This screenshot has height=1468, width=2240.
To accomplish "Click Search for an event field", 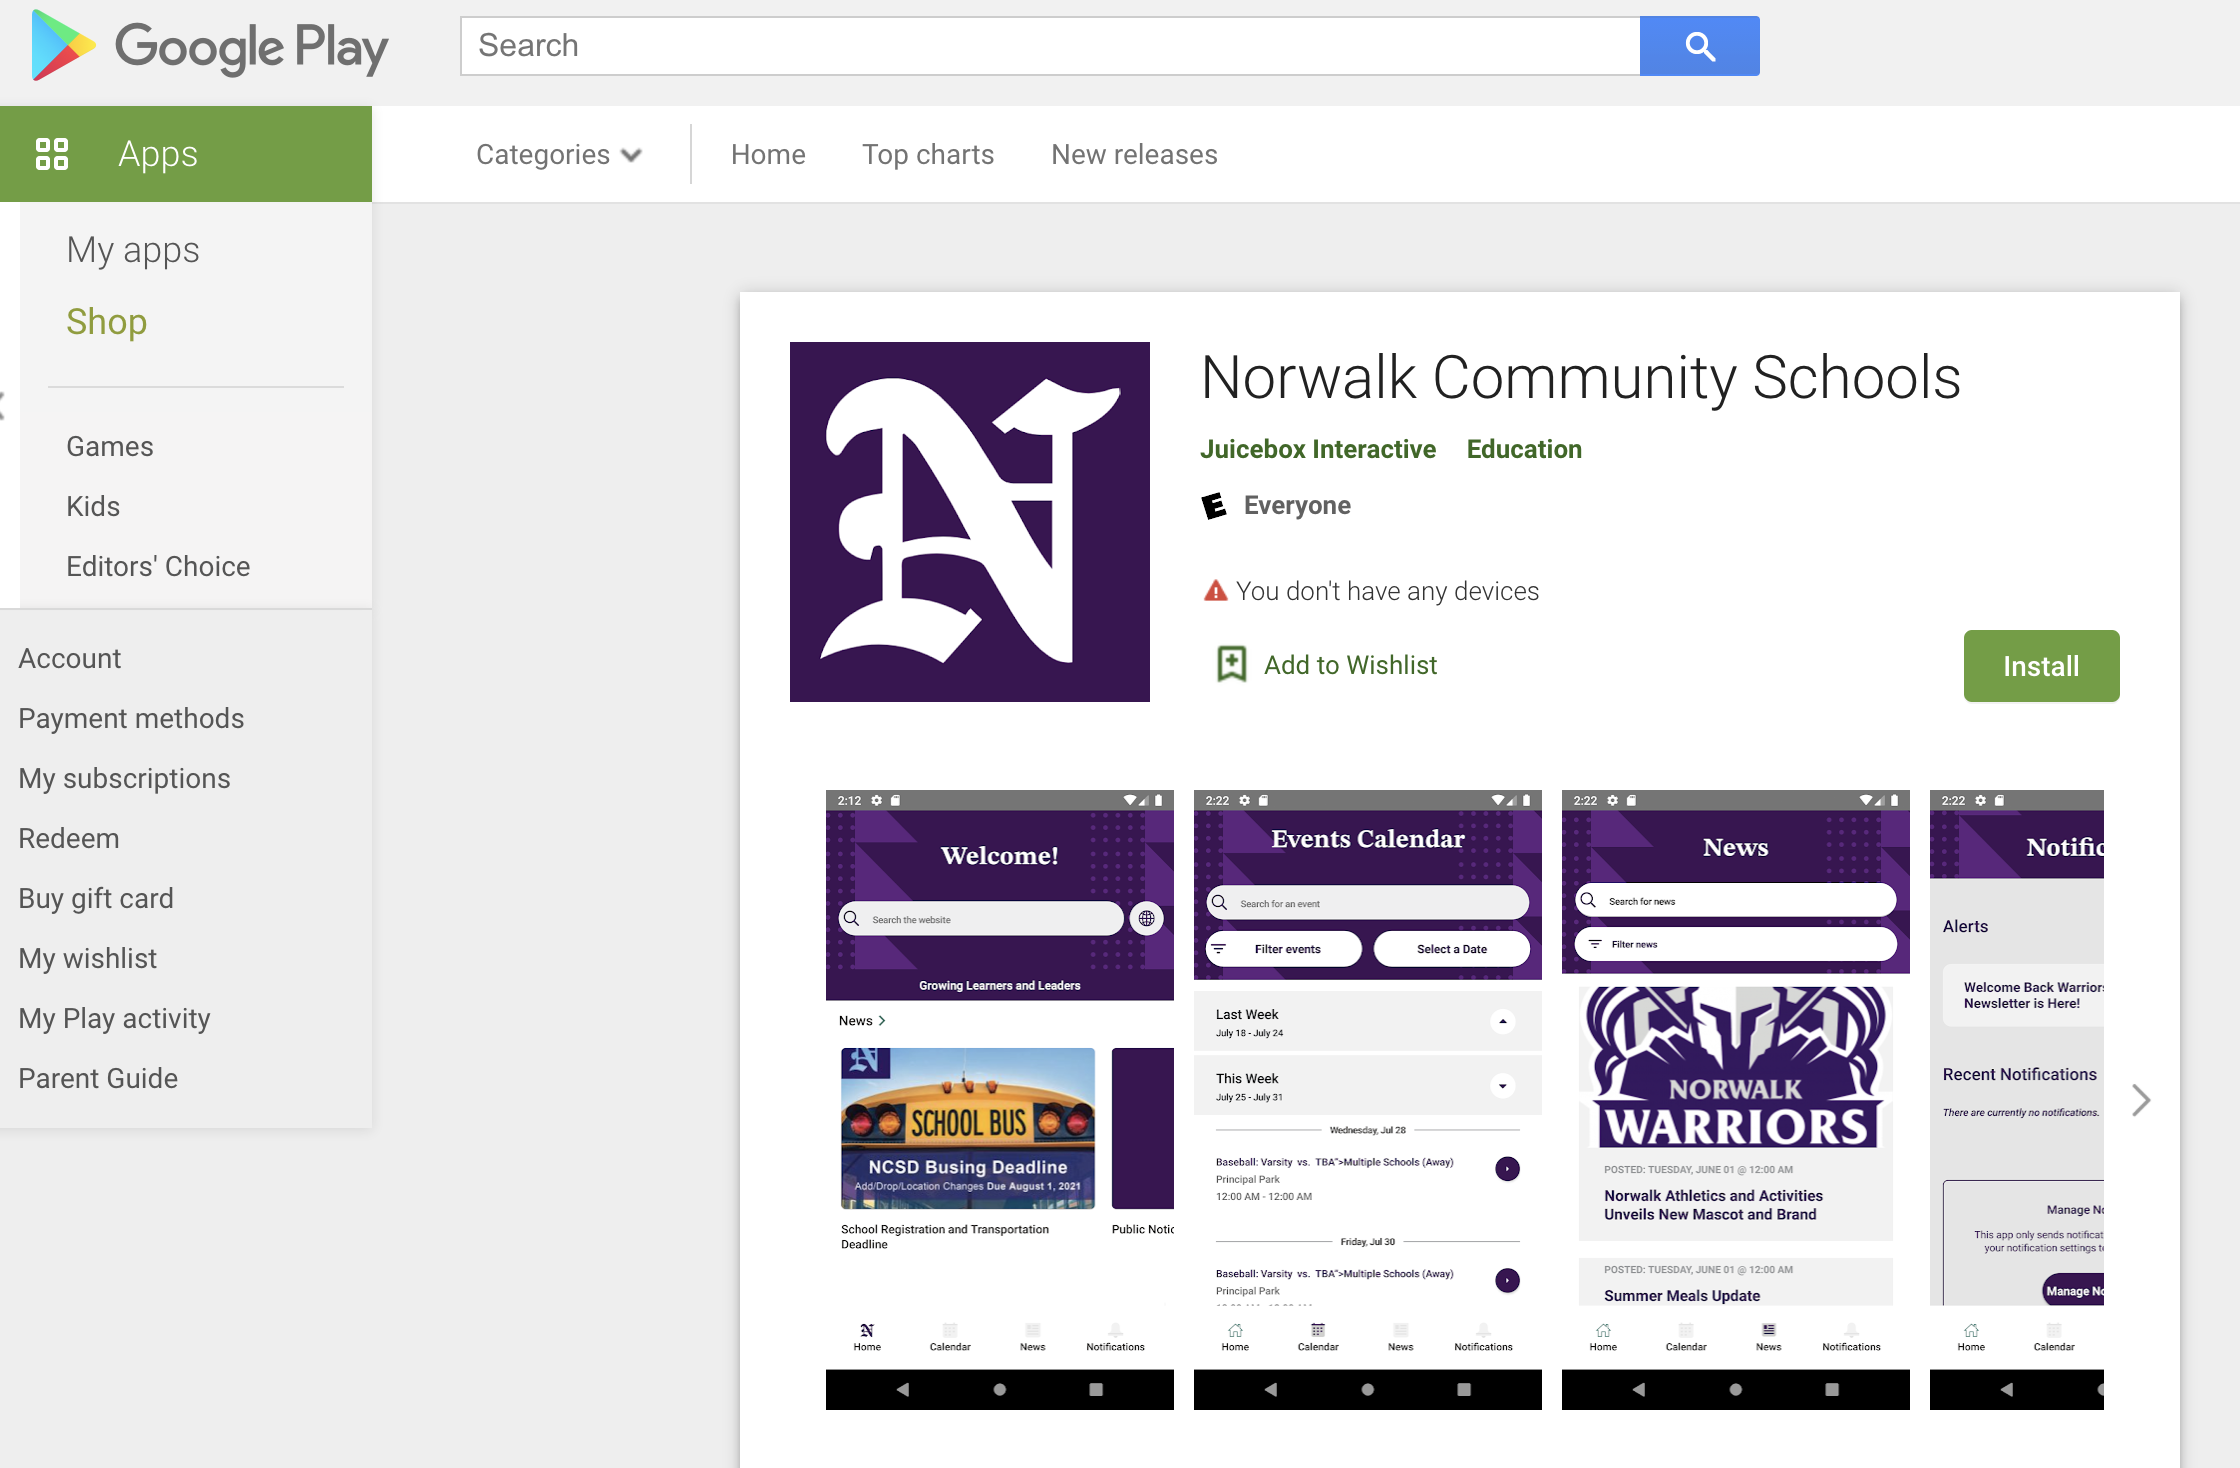I will [x=1368, y=903].
